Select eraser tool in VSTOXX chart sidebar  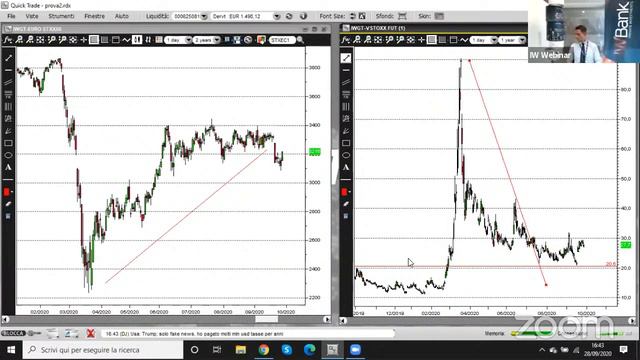coord(346,204)
